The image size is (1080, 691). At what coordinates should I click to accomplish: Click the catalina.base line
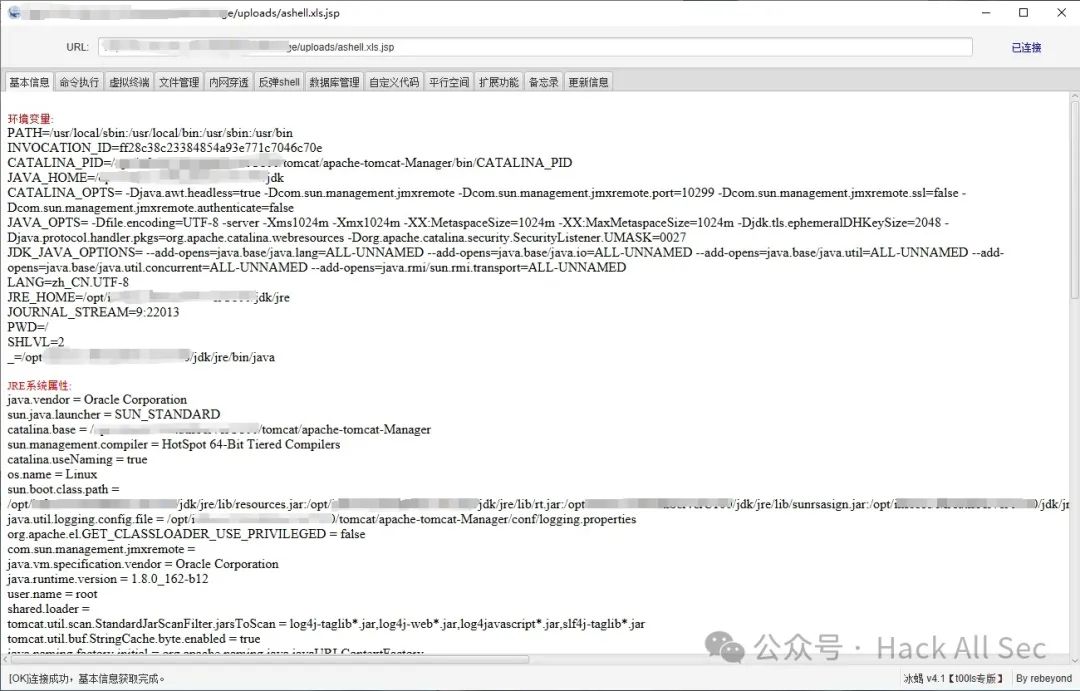coord(219,429)
